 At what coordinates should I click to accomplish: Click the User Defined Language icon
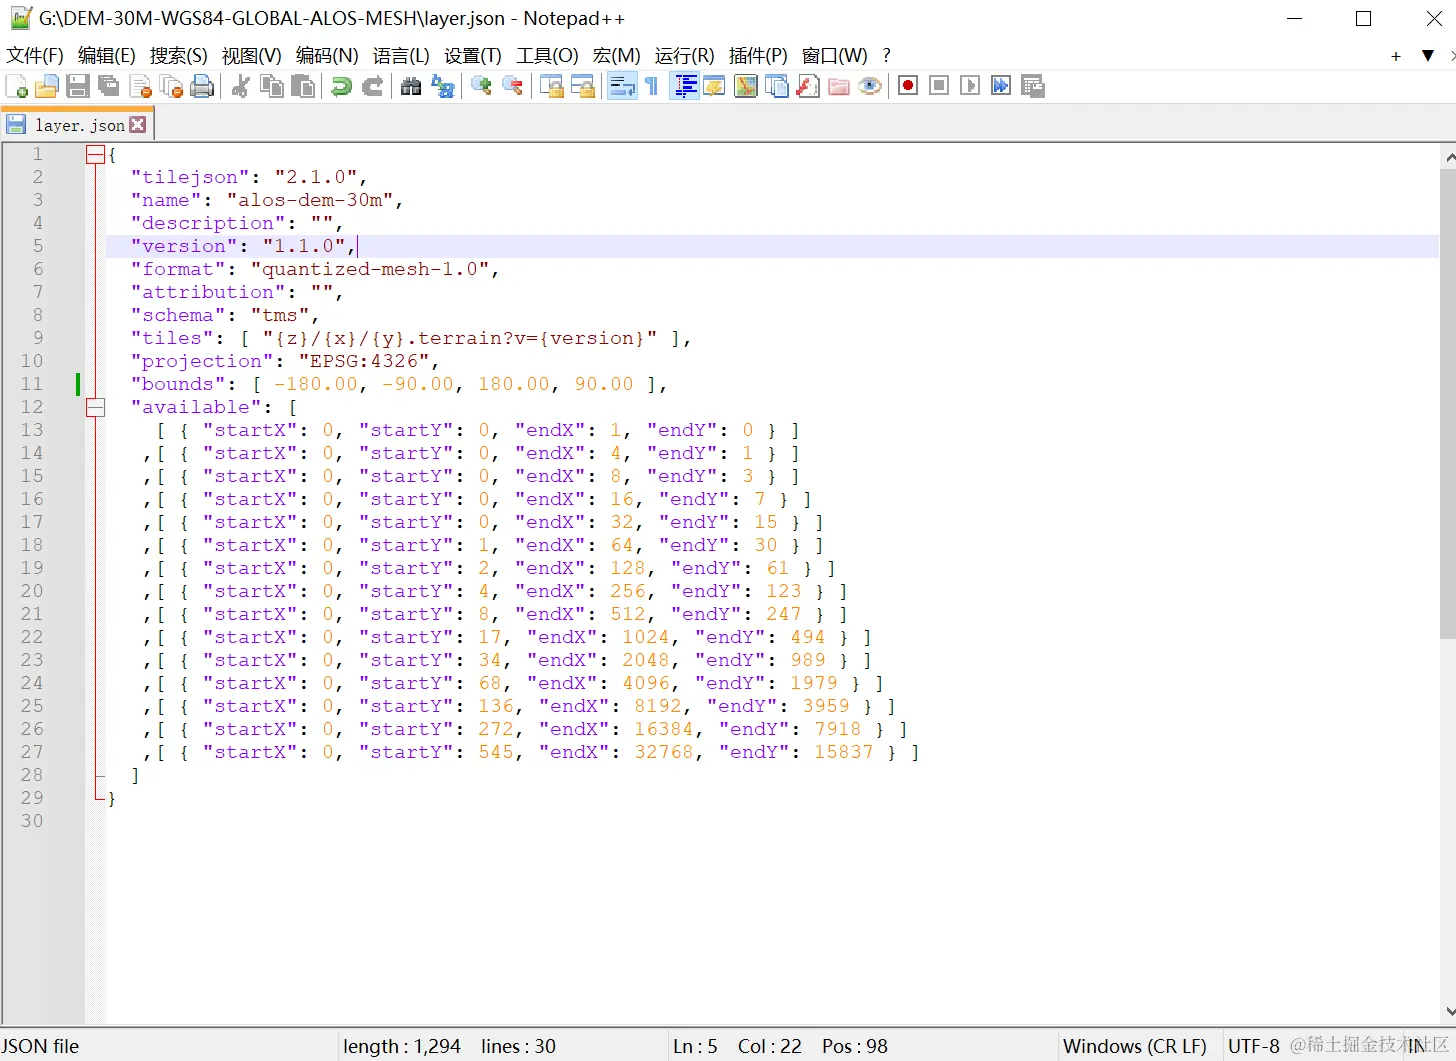[714, 87]
